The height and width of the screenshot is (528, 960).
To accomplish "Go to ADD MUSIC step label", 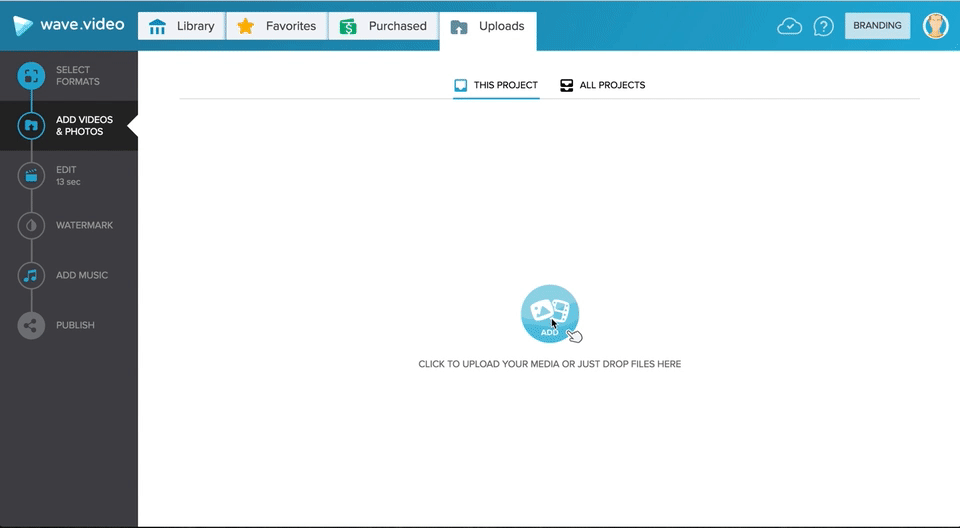I will point(82,276).
